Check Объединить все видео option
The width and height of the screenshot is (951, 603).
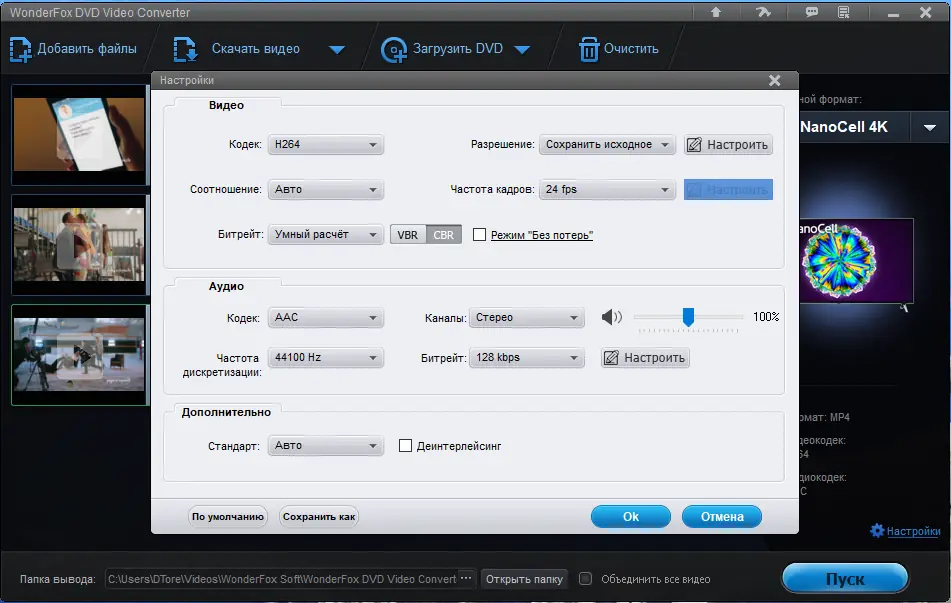(x=585, y=579)
